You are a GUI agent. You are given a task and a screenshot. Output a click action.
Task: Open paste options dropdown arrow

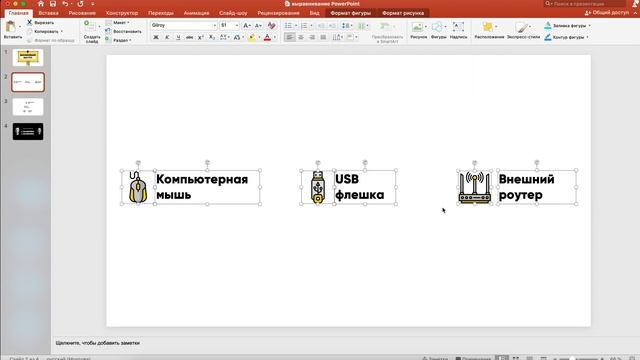[20, 27]
